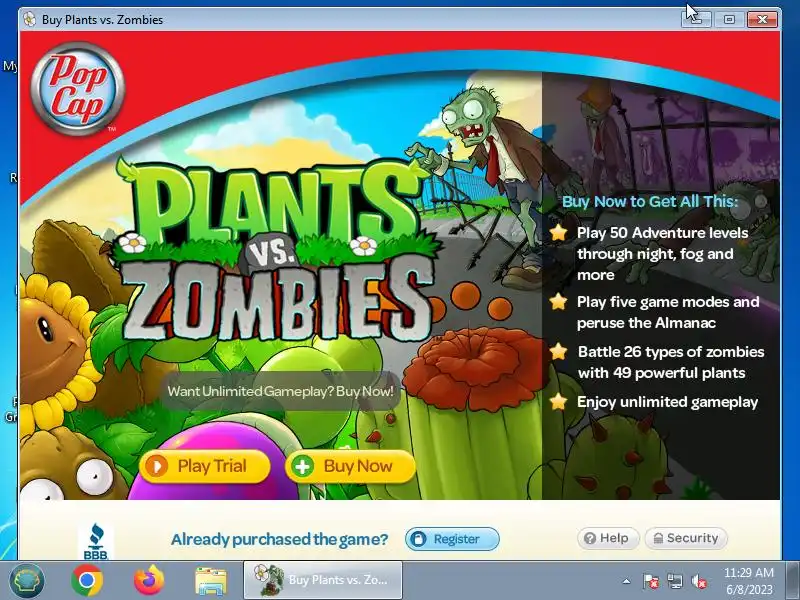The width and height of the screenshot is (800, 600).
Task: Click the star beside 'Enjoy unlimited gameplay'
Action: 558,401
